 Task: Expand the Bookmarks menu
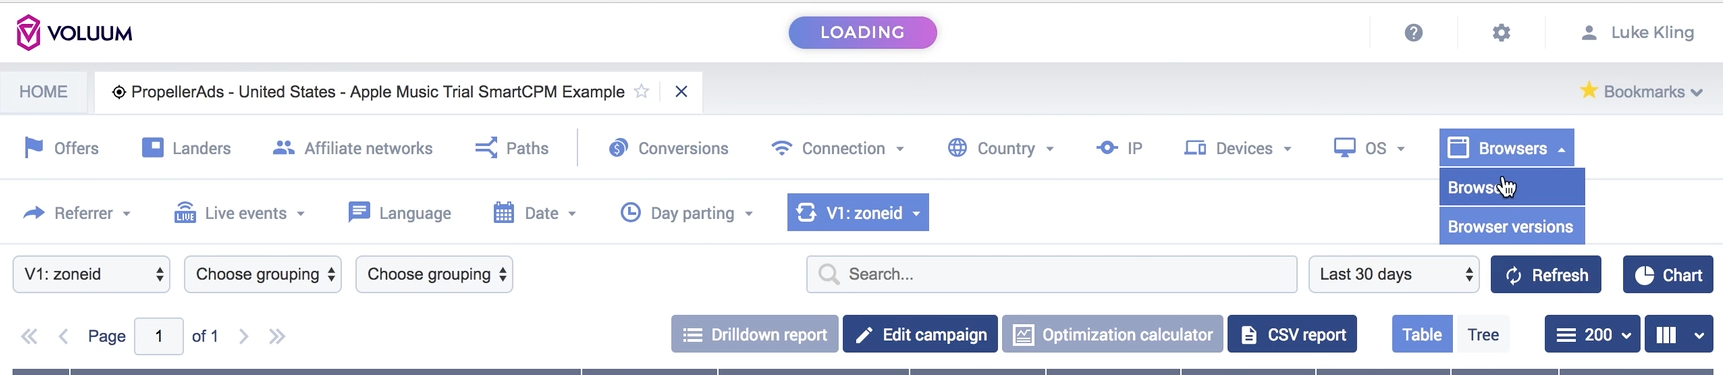point(1641,91)
